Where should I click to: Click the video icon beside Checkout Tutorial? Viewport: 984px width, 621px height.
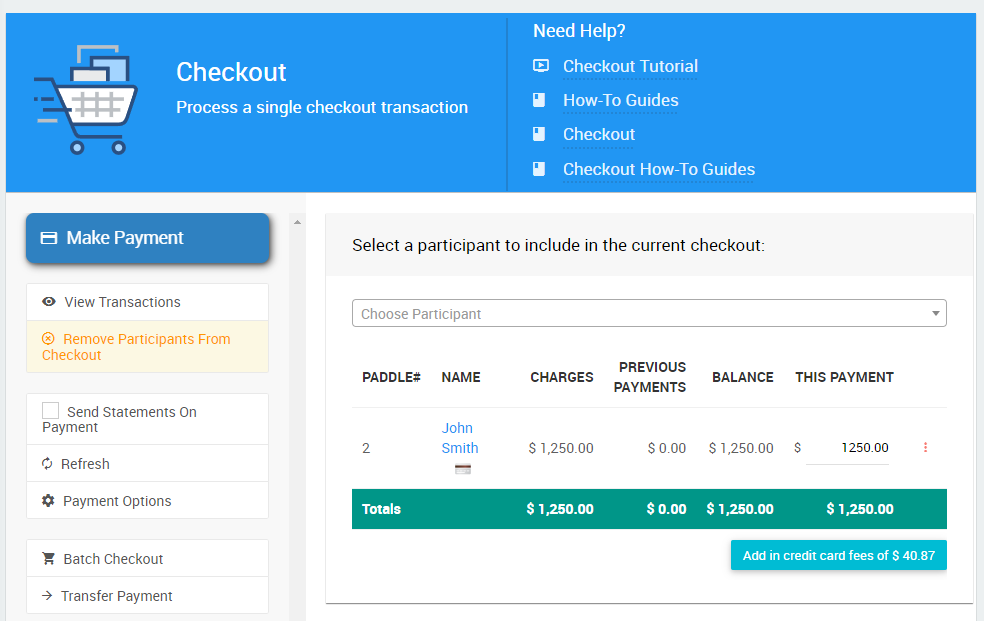coord(540,66)
